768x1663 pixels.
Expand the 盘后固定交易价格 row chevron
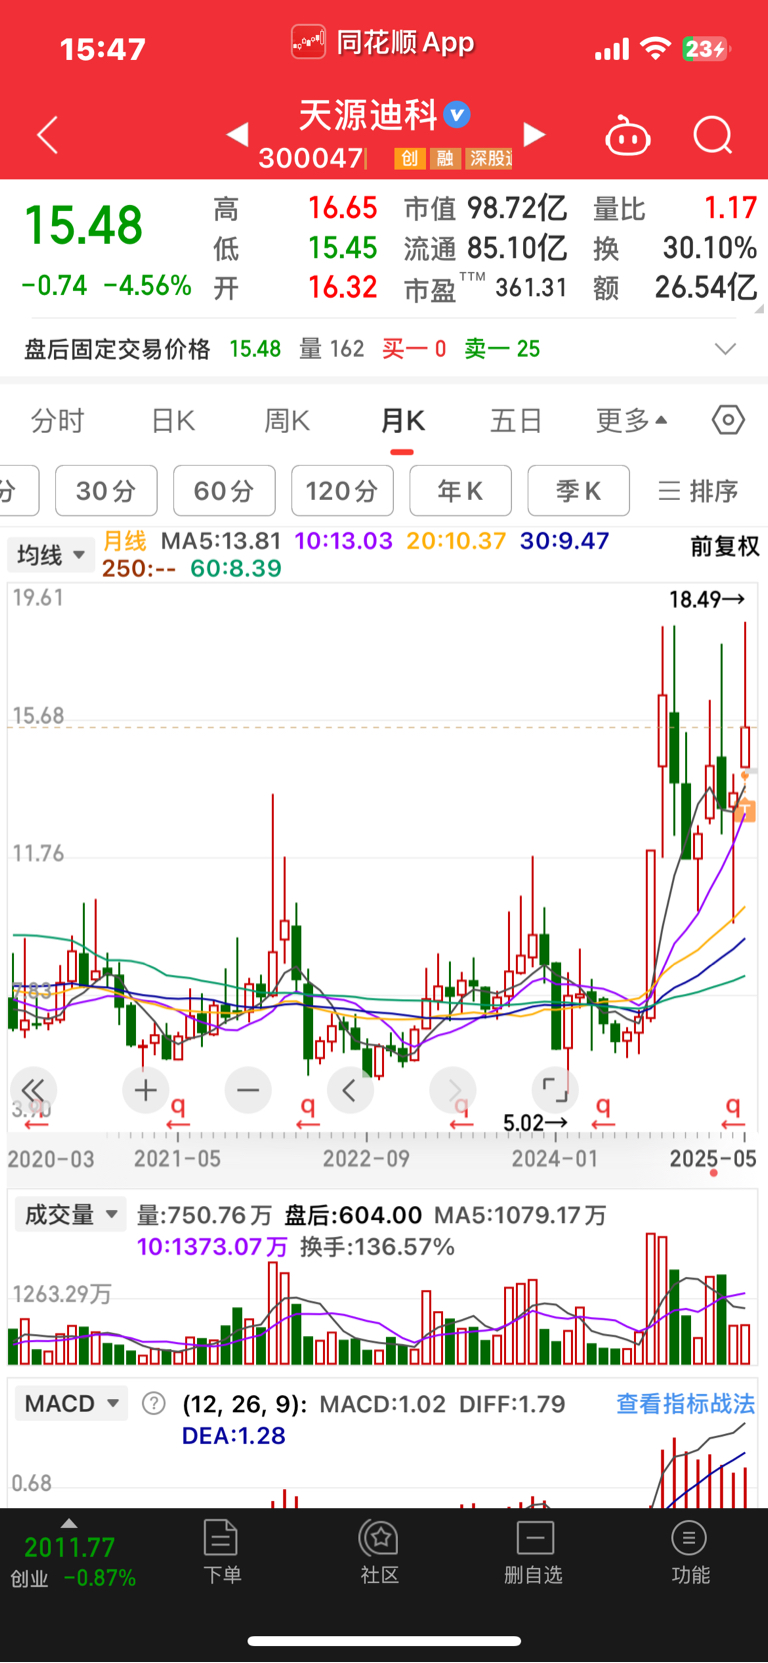click(x=726, y=349)
